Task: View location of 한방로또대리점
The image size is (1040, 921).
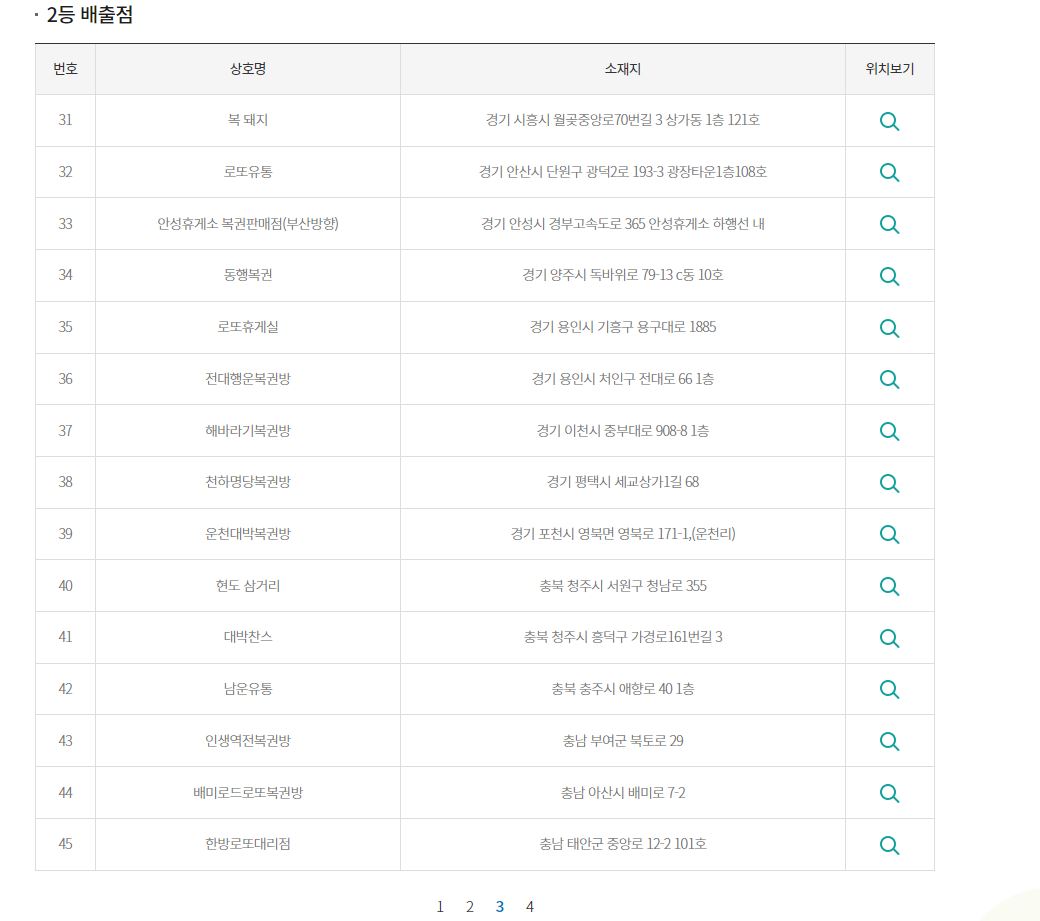Action: click(889, 845)
